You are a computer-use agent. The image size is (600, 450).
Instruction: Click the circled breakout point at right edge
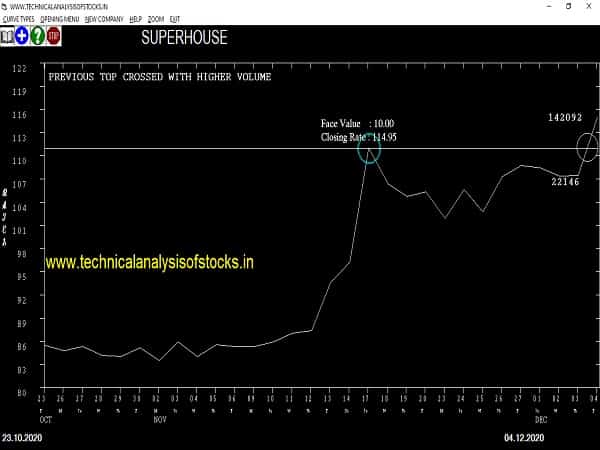[587, 149]
